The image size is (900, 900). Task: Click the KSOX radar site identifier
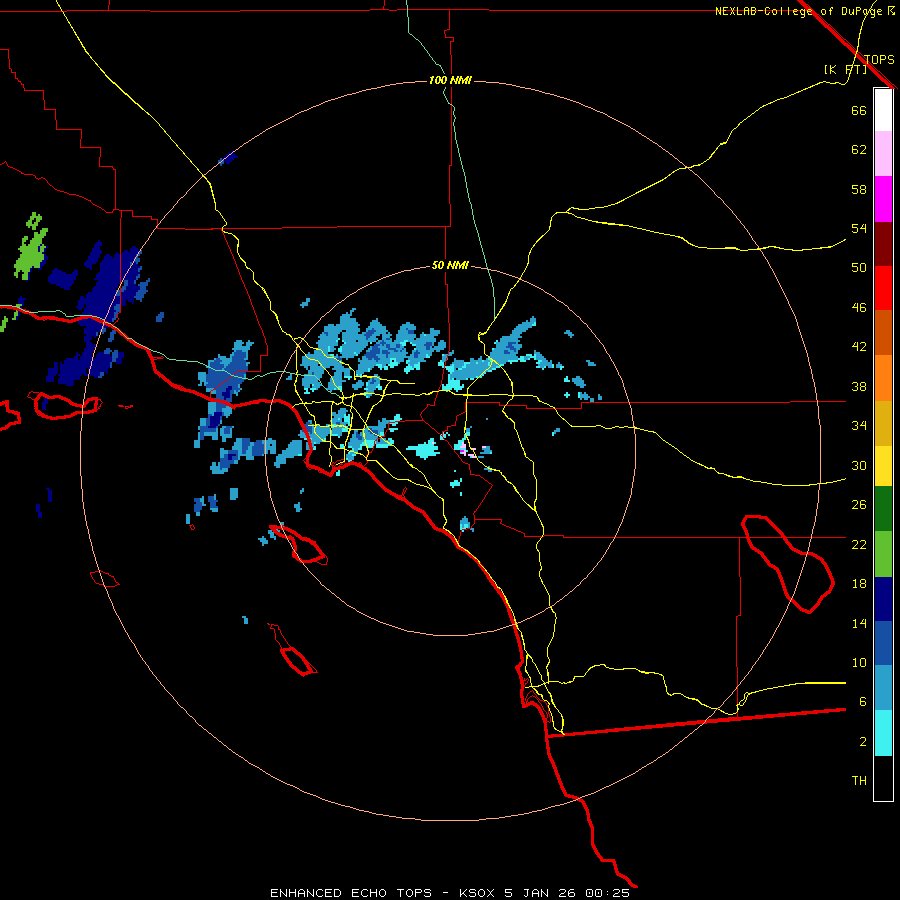point(476,893)
